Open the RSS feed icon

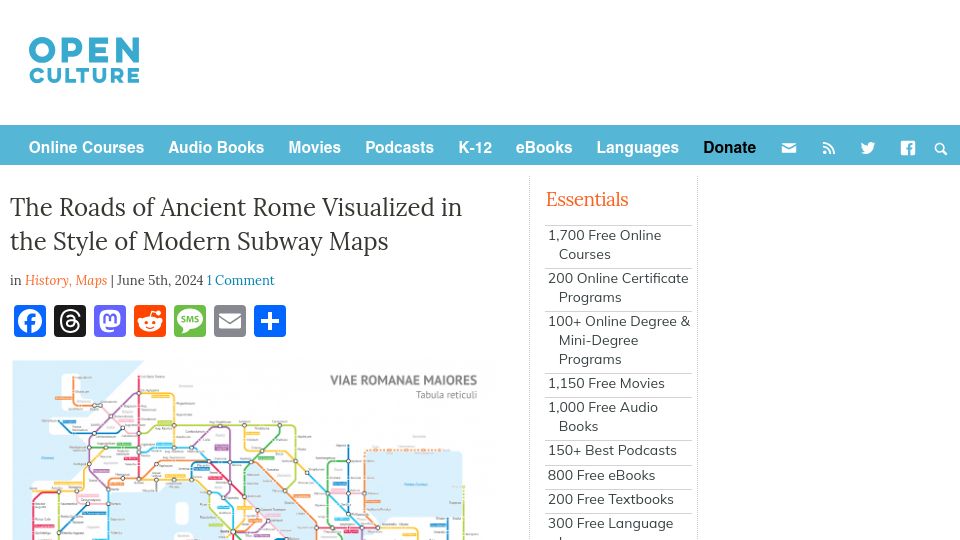828,148
